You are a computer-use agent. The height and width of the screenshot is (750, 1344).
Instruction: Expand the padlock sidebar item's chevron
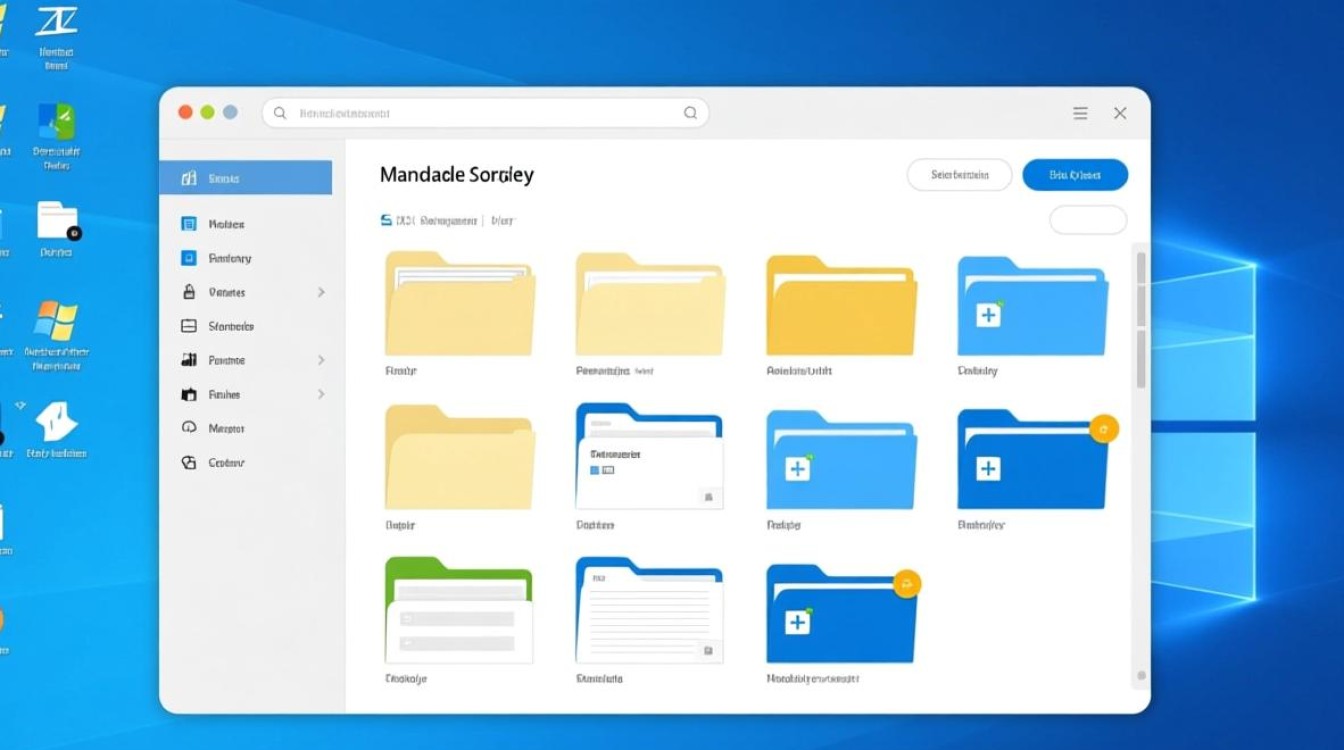pyautogui.click(x=321, y=292)
